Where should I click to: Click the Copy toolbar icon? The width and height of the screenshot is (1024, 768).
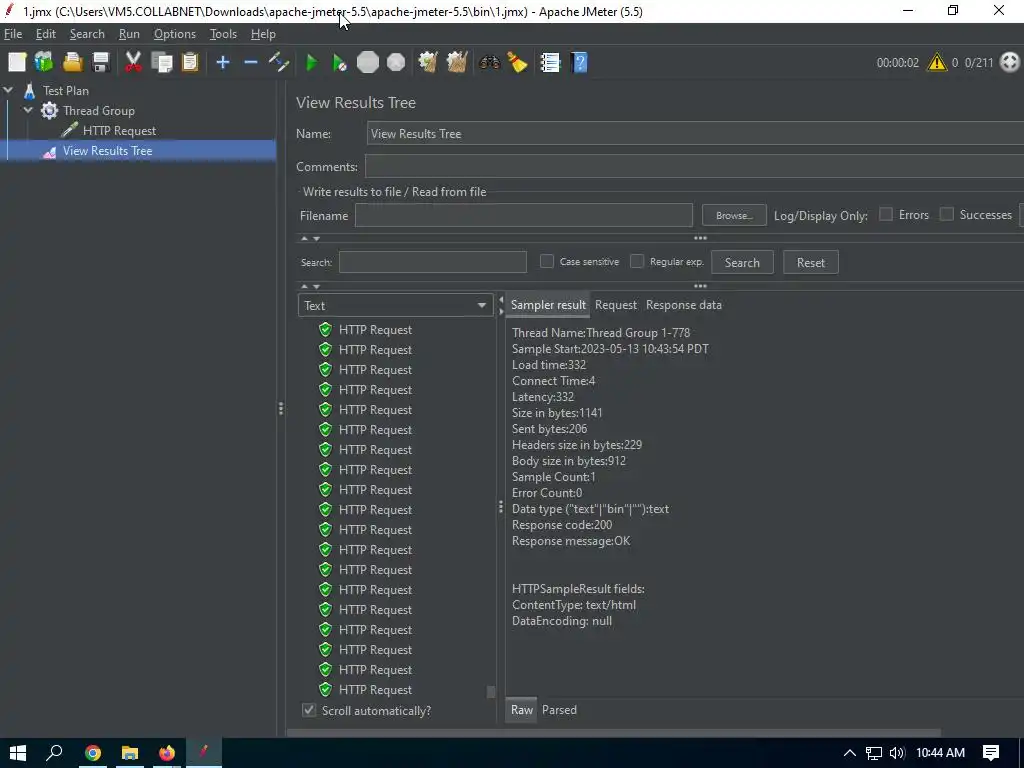(161, 63)
